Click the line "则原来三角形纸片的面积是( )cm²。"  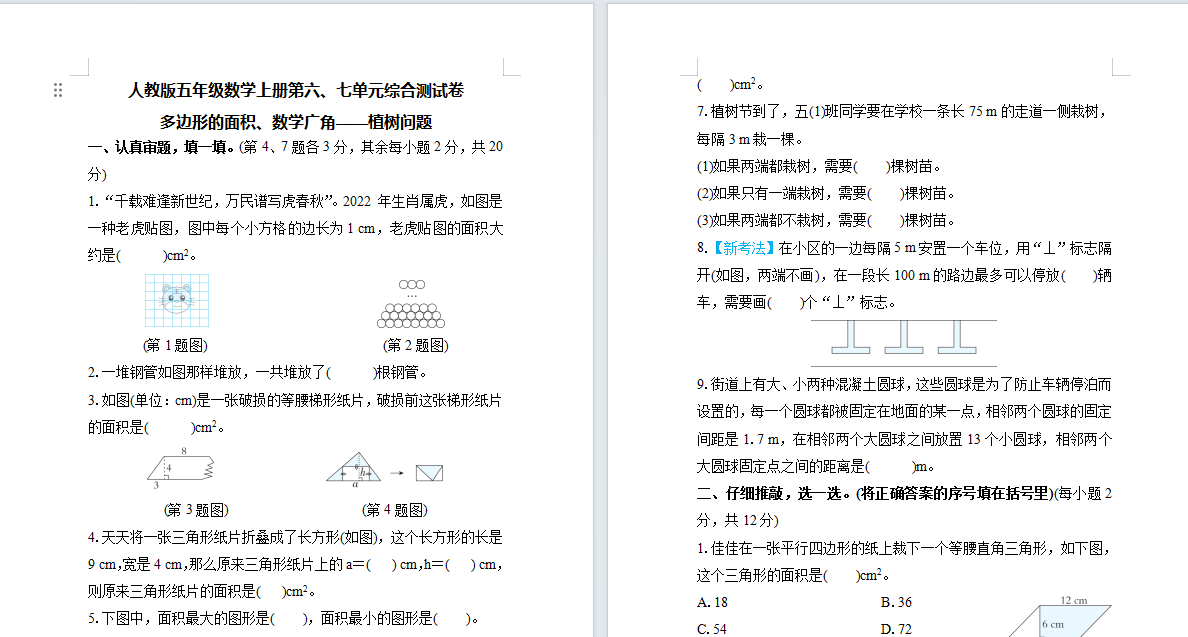click(202, 591)
